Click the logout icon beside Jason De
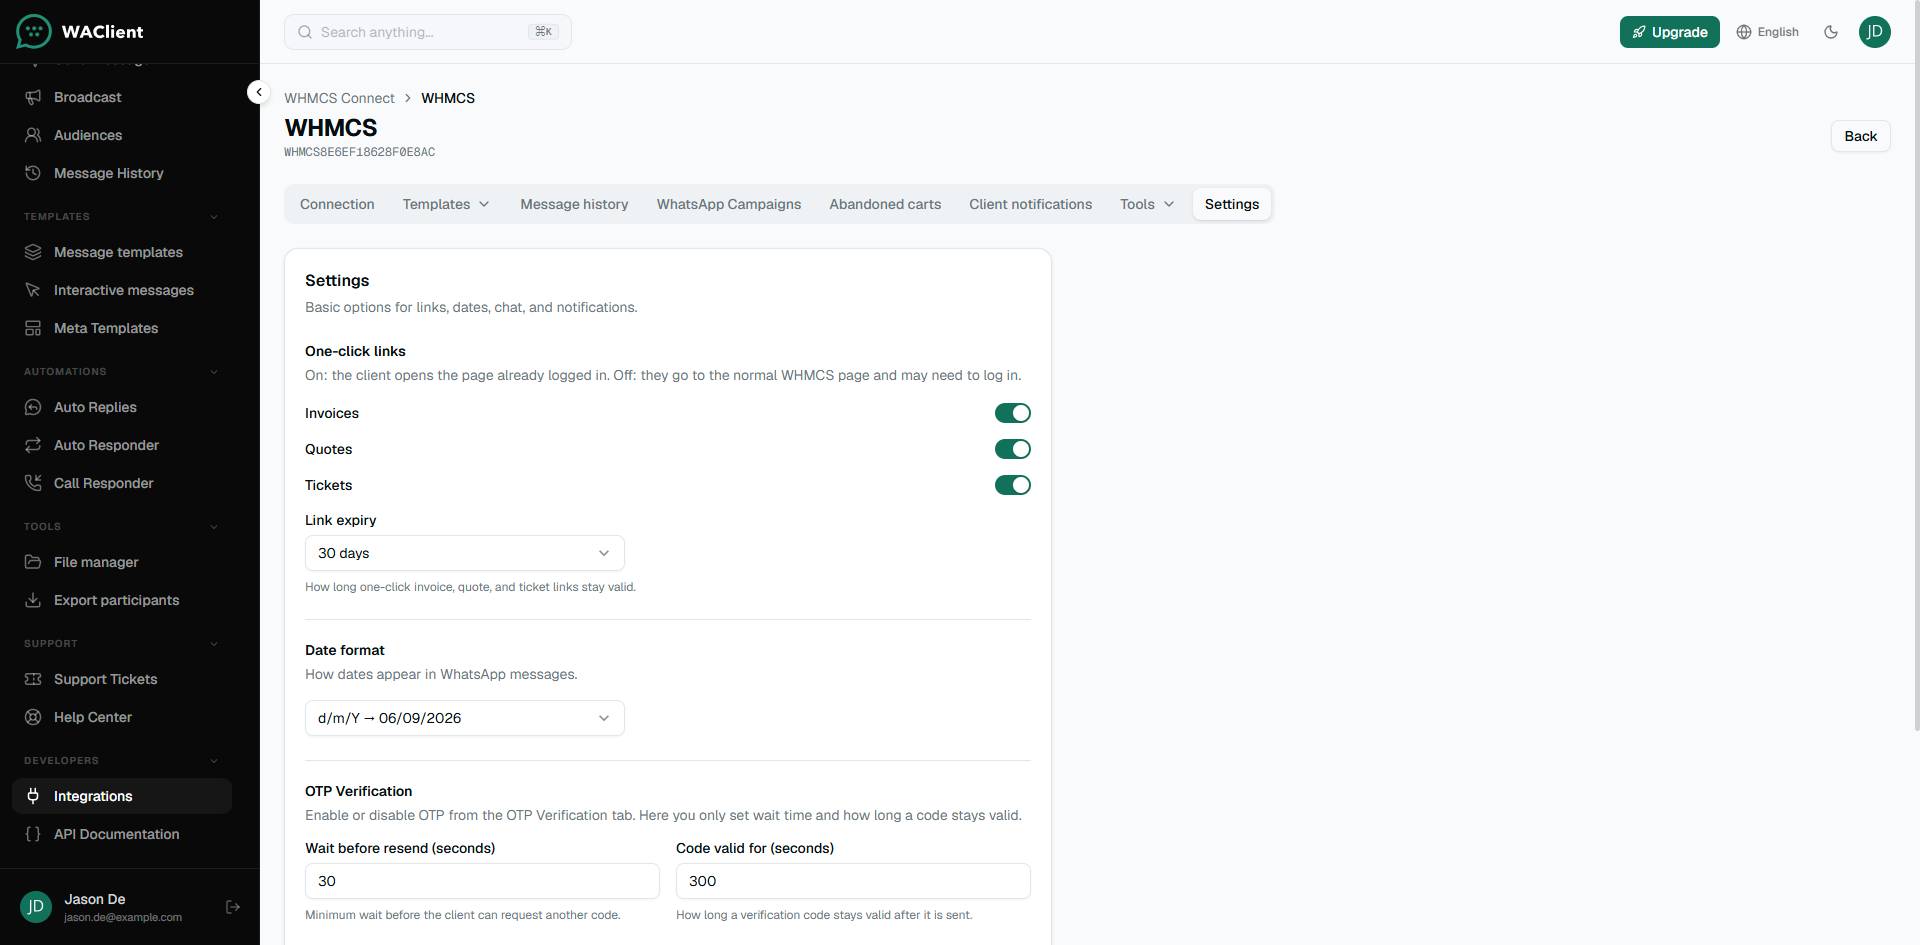Viewport: 1920px width, 945px height. [x=233, y=907]
